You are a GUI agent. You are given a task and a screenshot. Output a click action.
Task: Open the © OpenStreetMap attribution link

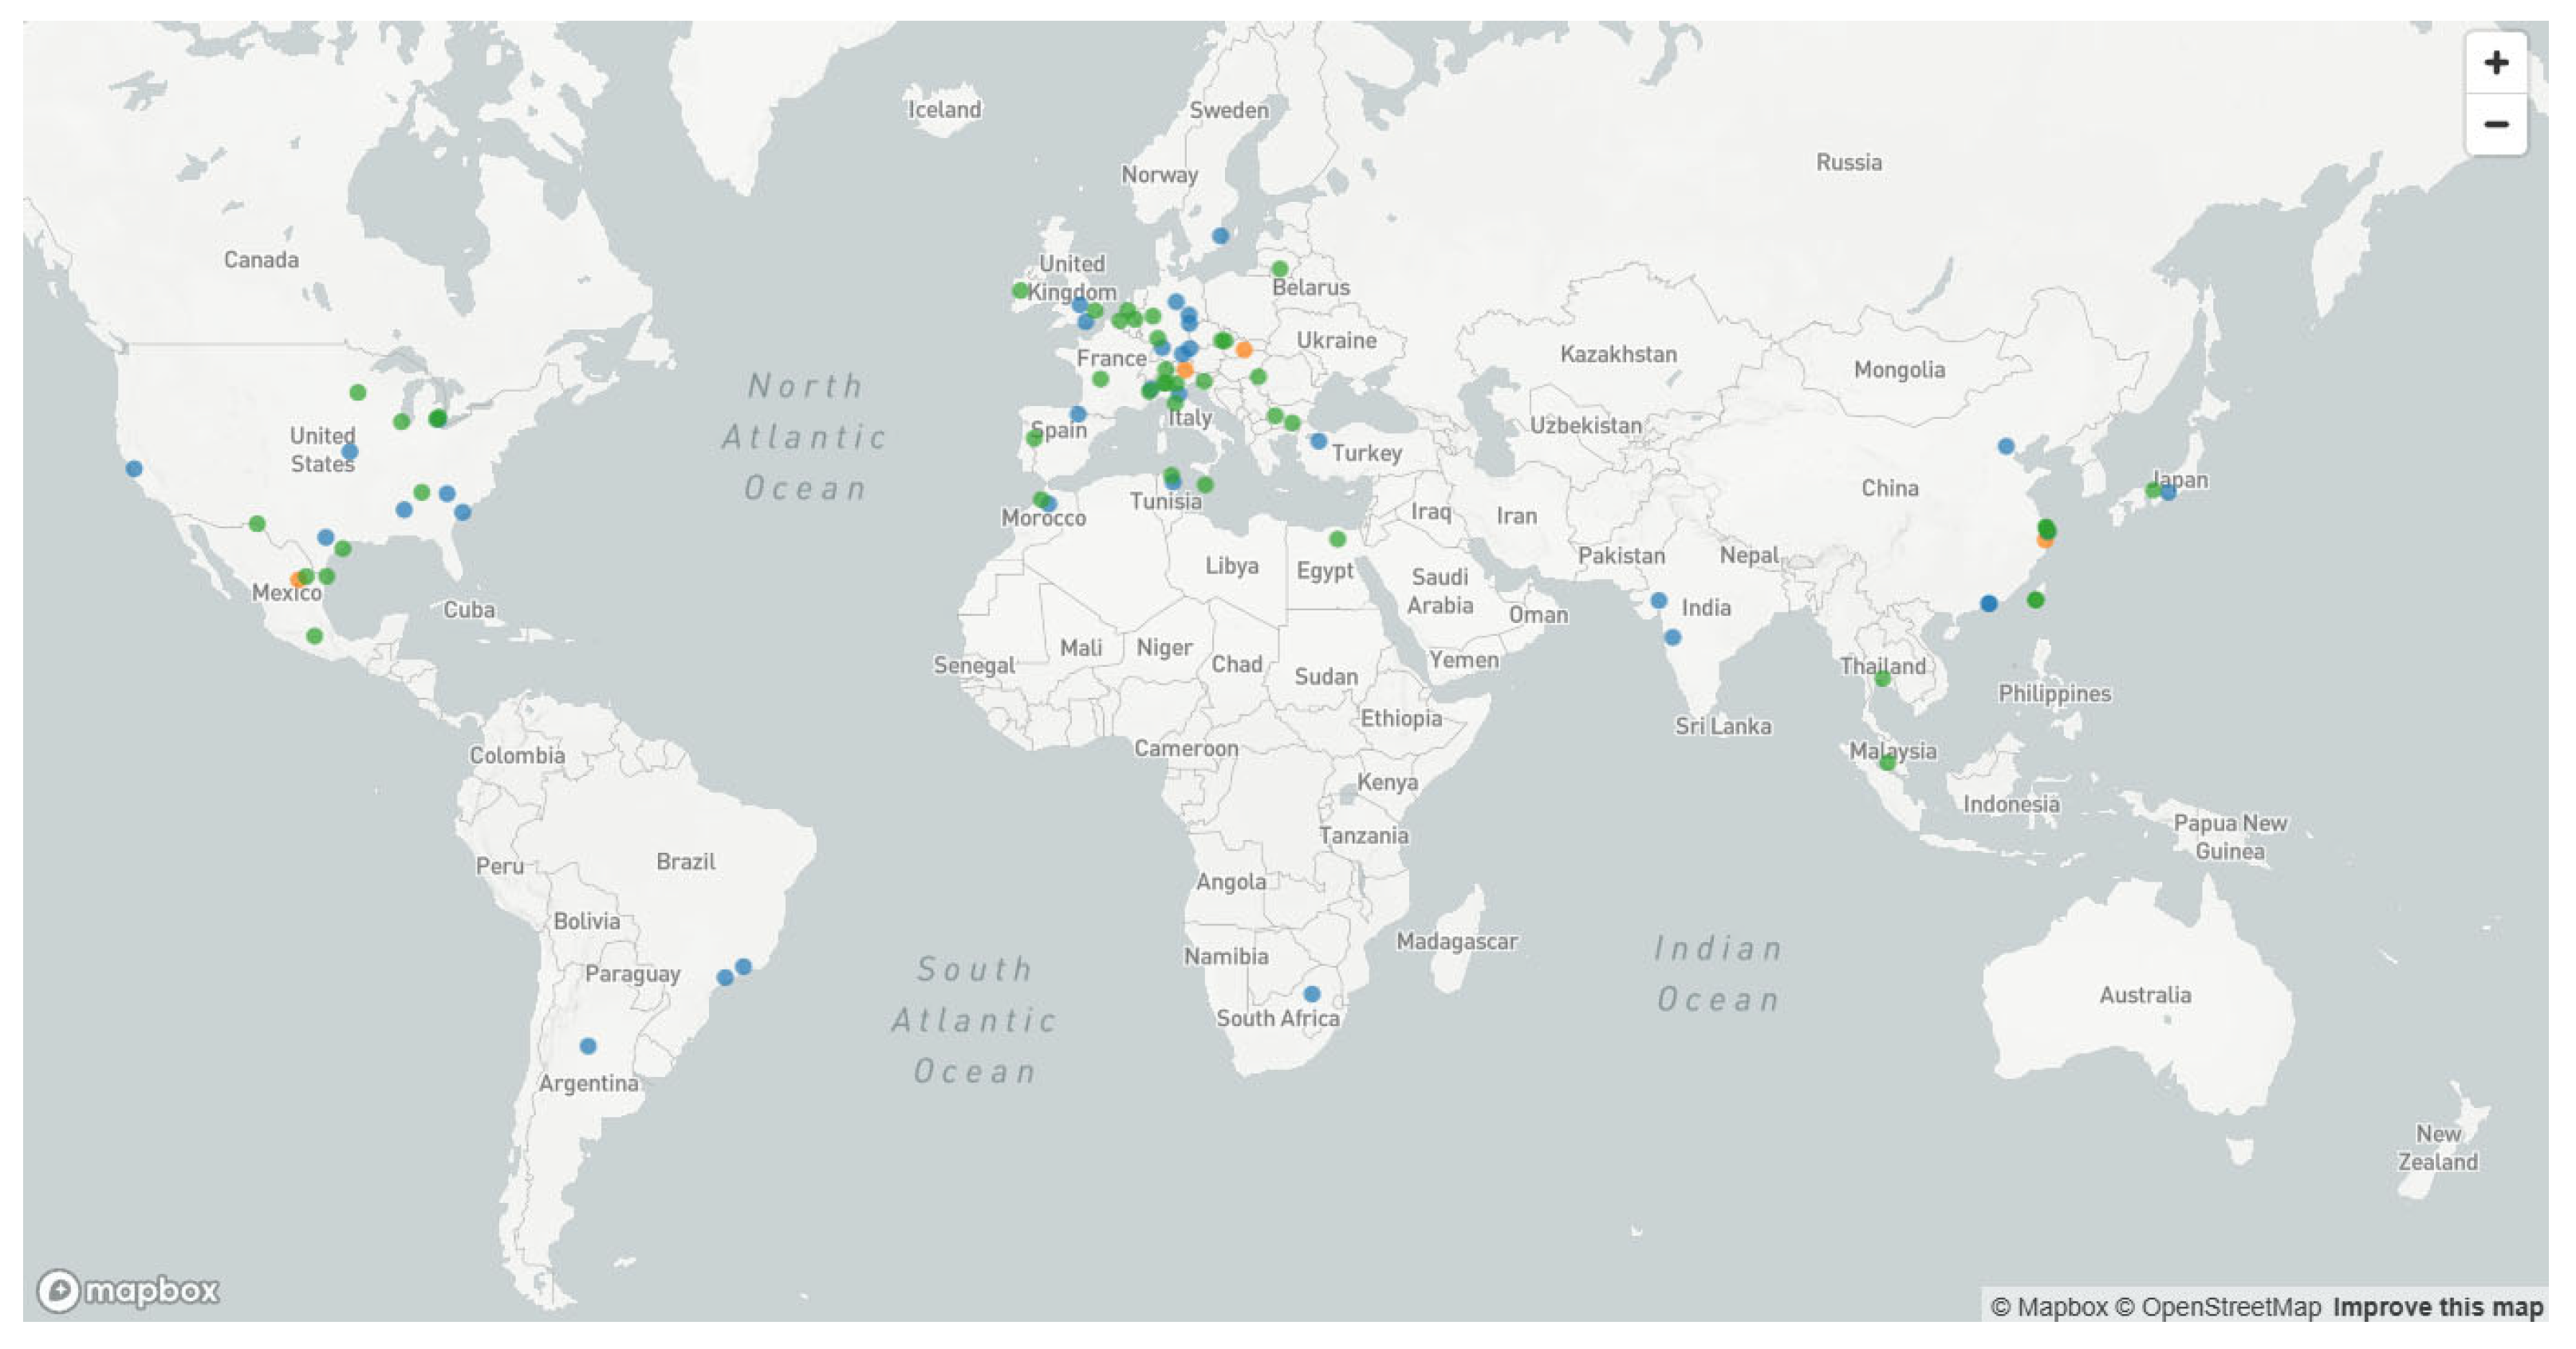2218,1307
